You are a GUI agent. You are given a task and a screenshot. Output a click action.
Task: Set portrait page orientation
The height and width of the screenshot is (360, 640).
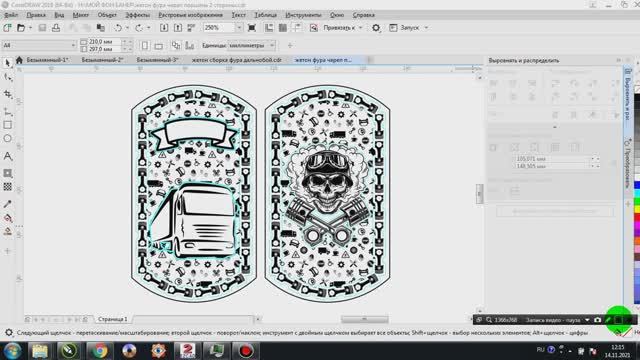(x=144, y=45)
